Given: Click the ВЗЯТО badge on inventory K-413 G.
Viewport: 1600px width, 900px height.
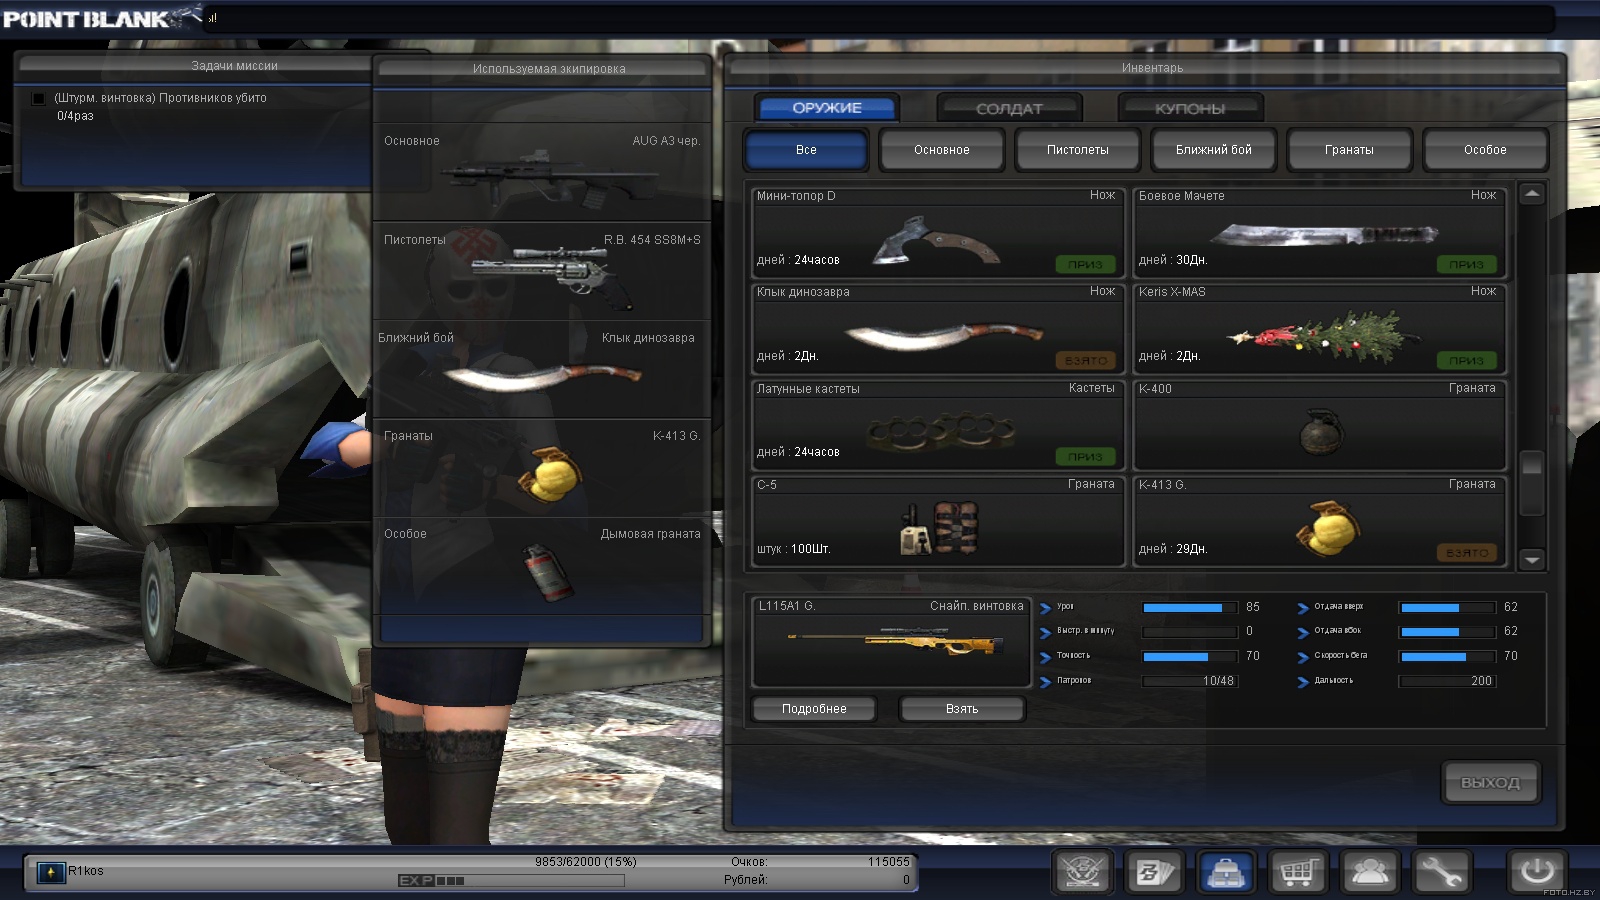Looking at the screenshot, I should [1467, 552].
